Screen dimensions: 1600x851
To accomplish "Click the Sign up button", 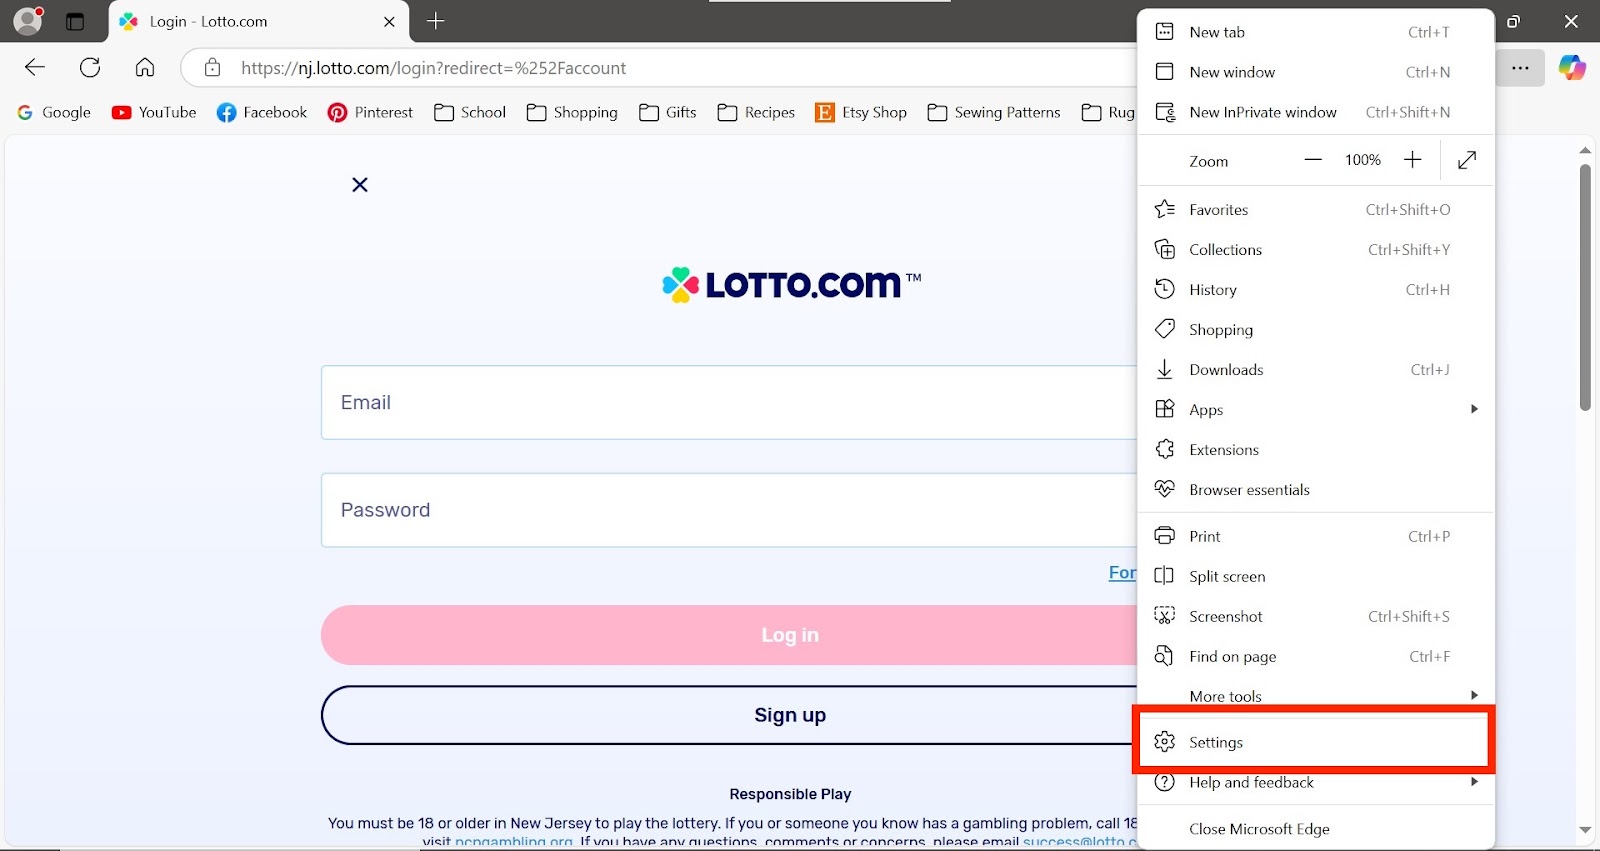I will pyautogui.click(x=729, y=715).
